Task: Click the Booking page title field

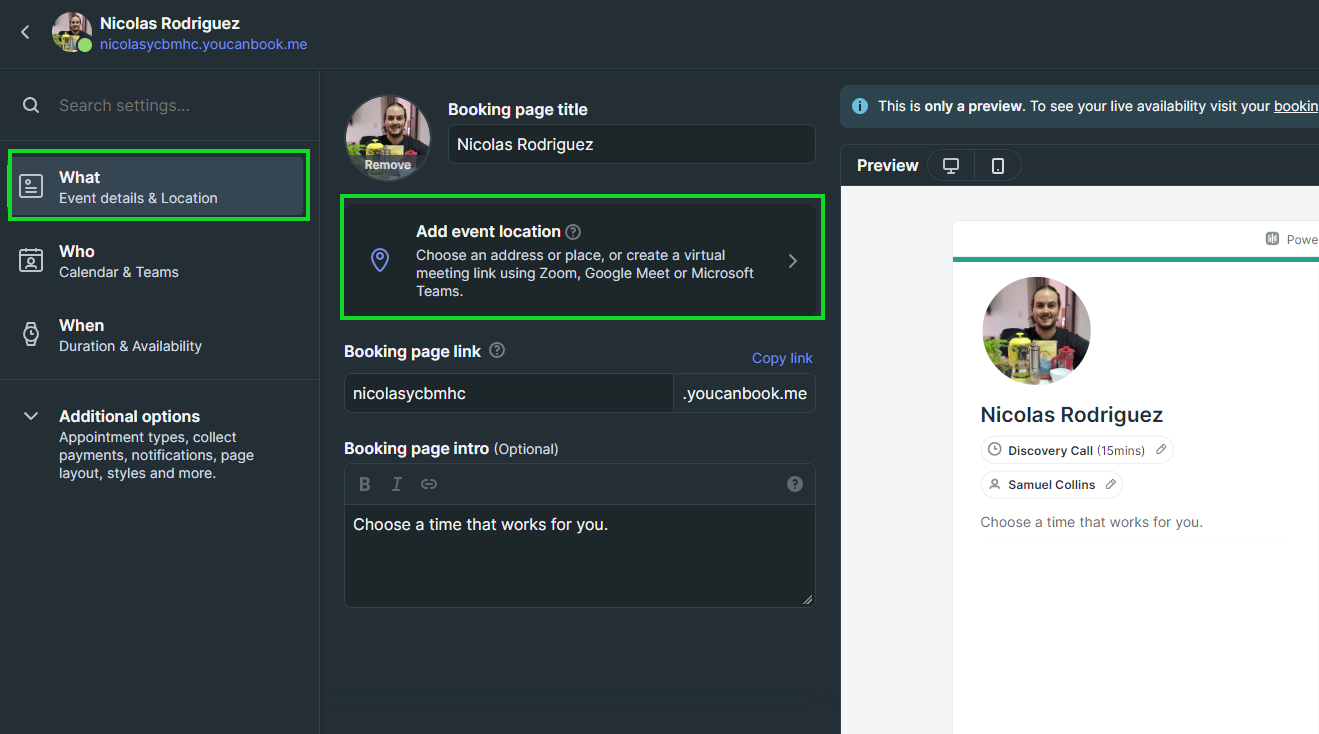Action: pos(631,144)
